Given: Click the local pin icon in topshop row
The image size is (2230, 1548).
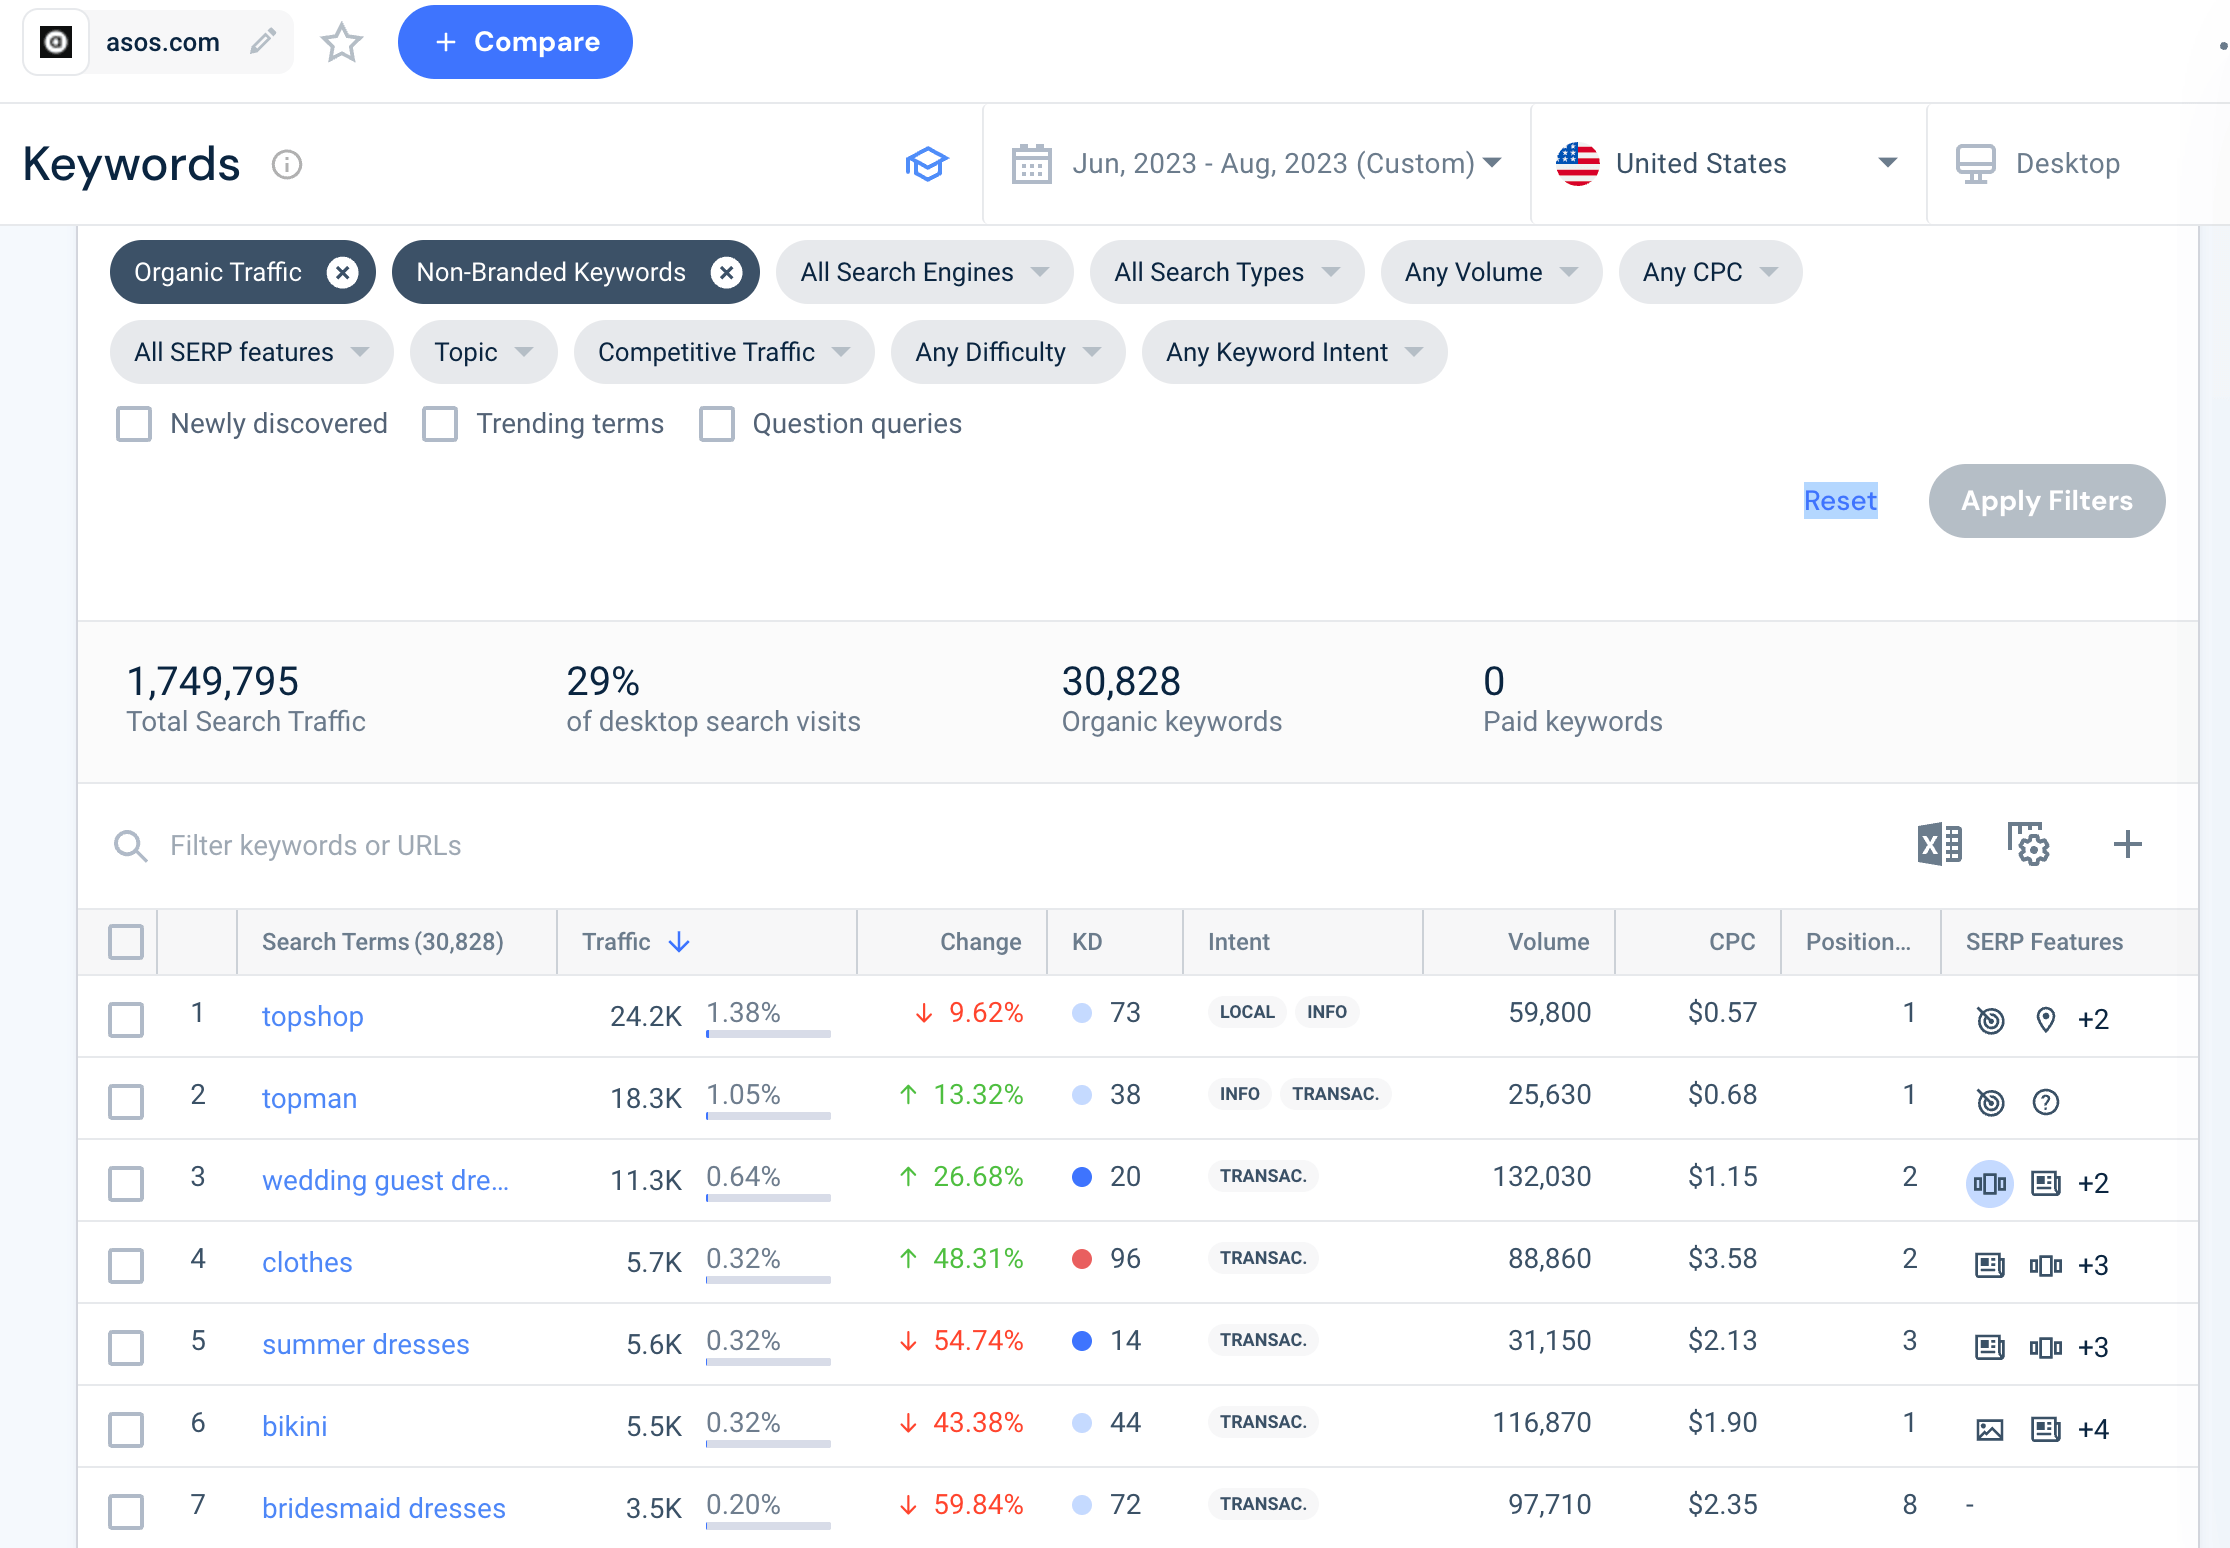Looking at the screenshot, I should 2046,1020.
